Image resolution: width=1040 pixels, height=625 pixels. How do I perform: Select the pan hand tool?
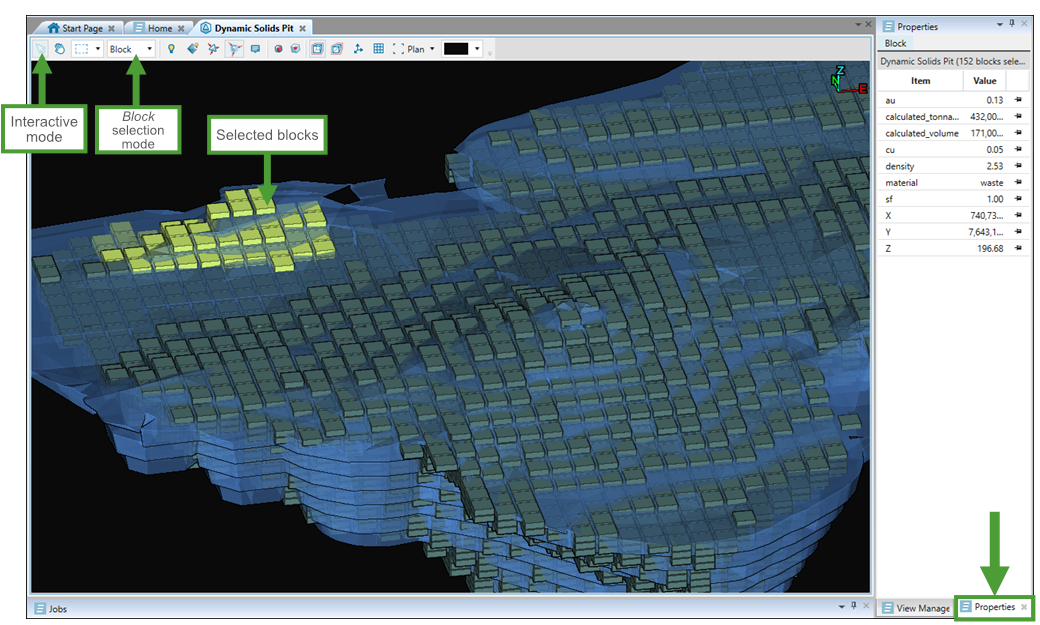59,48
